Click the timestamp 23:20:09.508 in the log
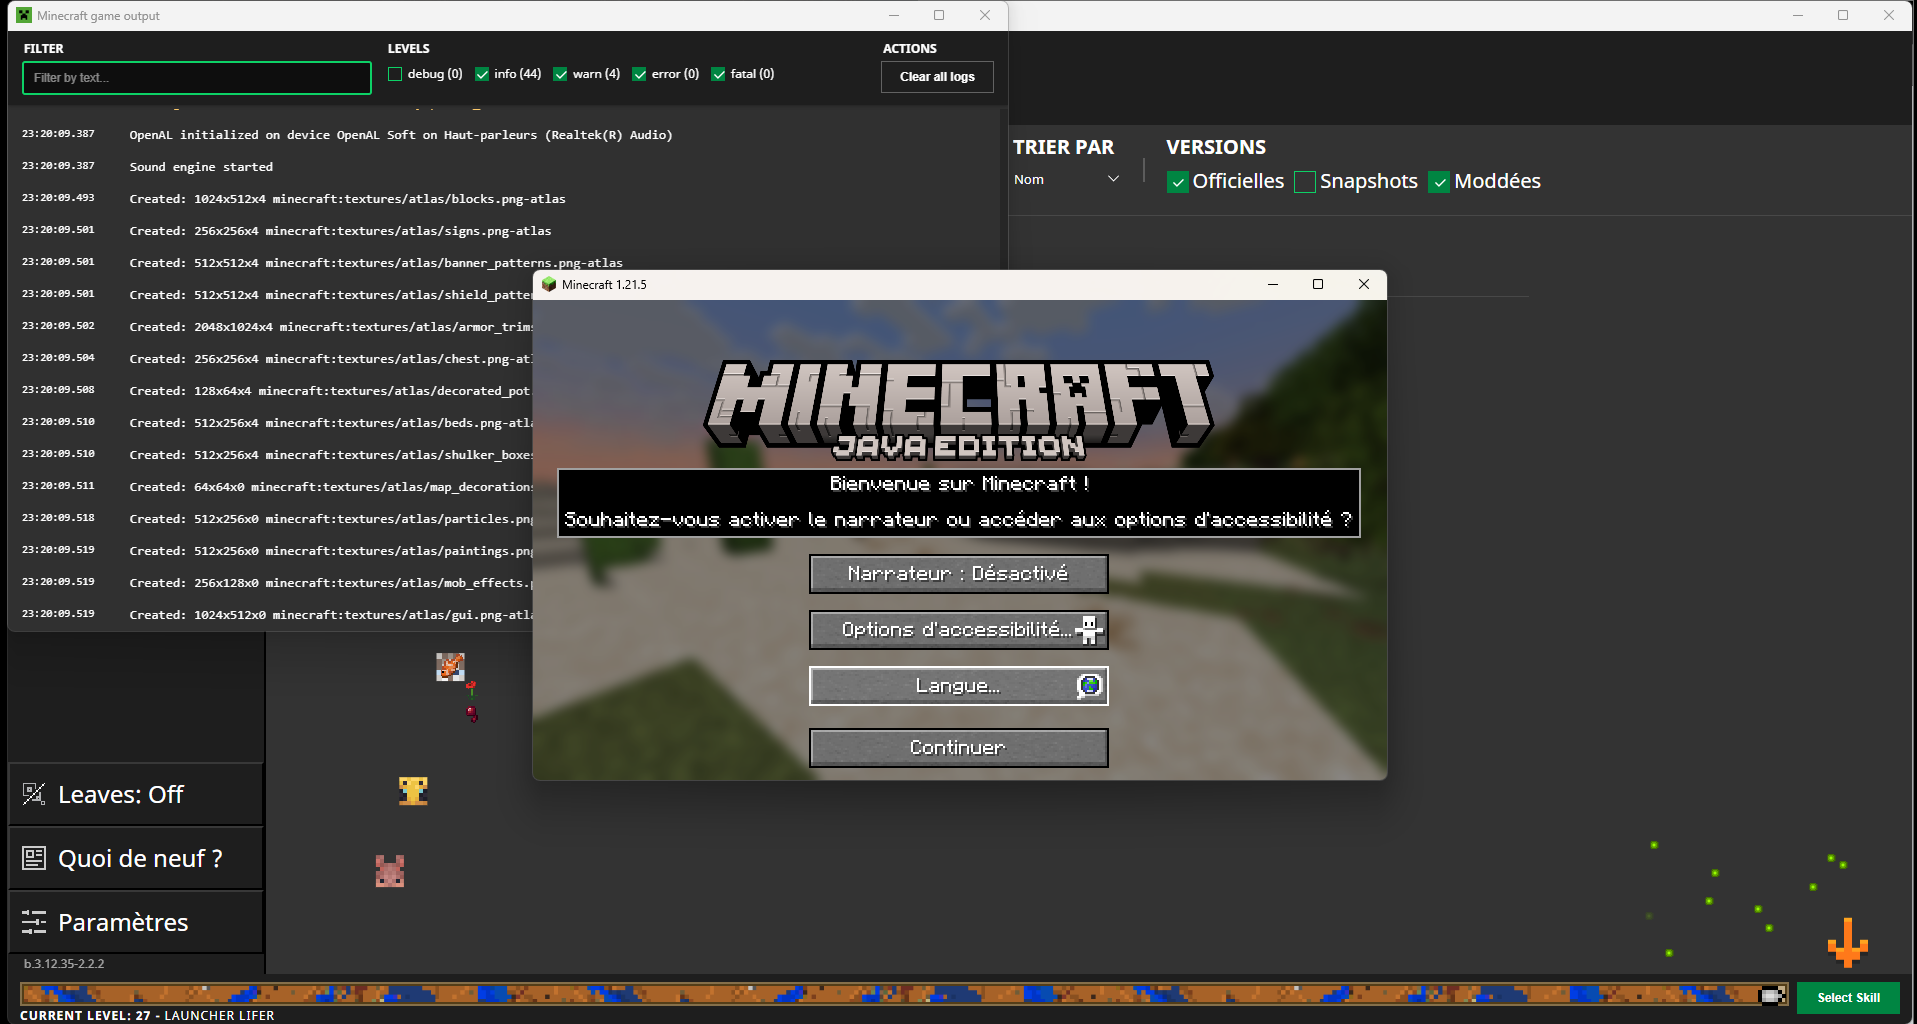This screenshot has width=1917, height=1024. pos(58,390)
